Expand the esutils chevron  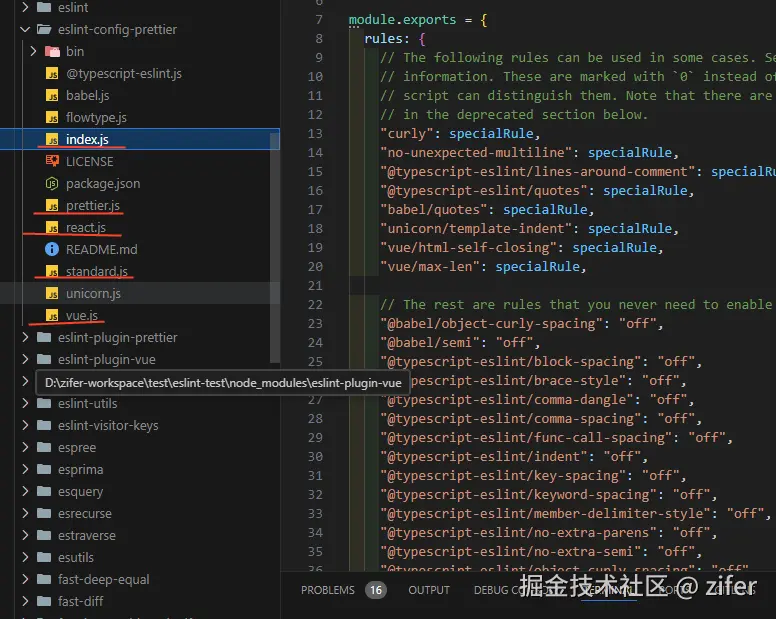[25, 557]
